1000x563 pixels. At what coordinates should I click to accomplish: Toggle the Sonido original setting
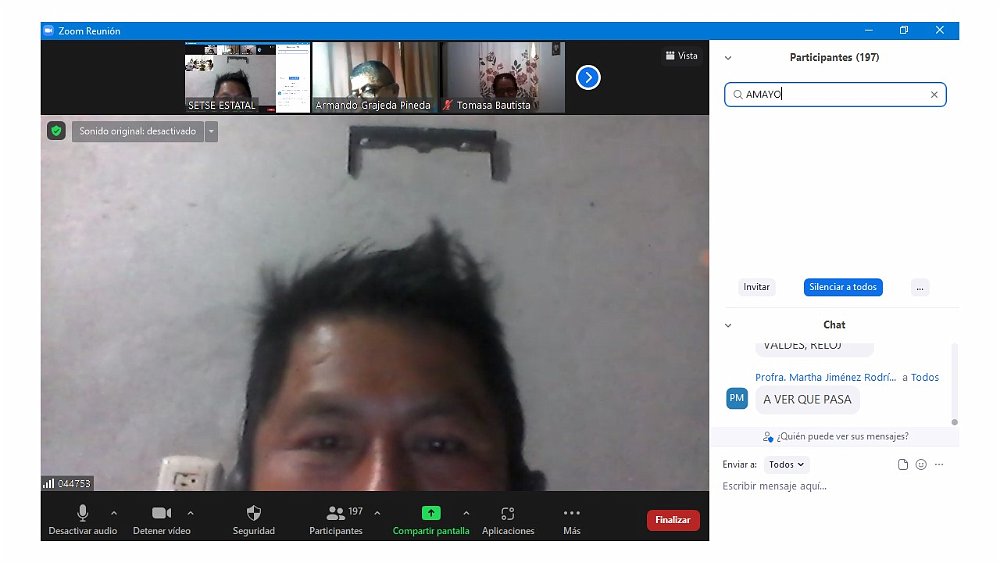pyautogui.click(x=138, y=131)
